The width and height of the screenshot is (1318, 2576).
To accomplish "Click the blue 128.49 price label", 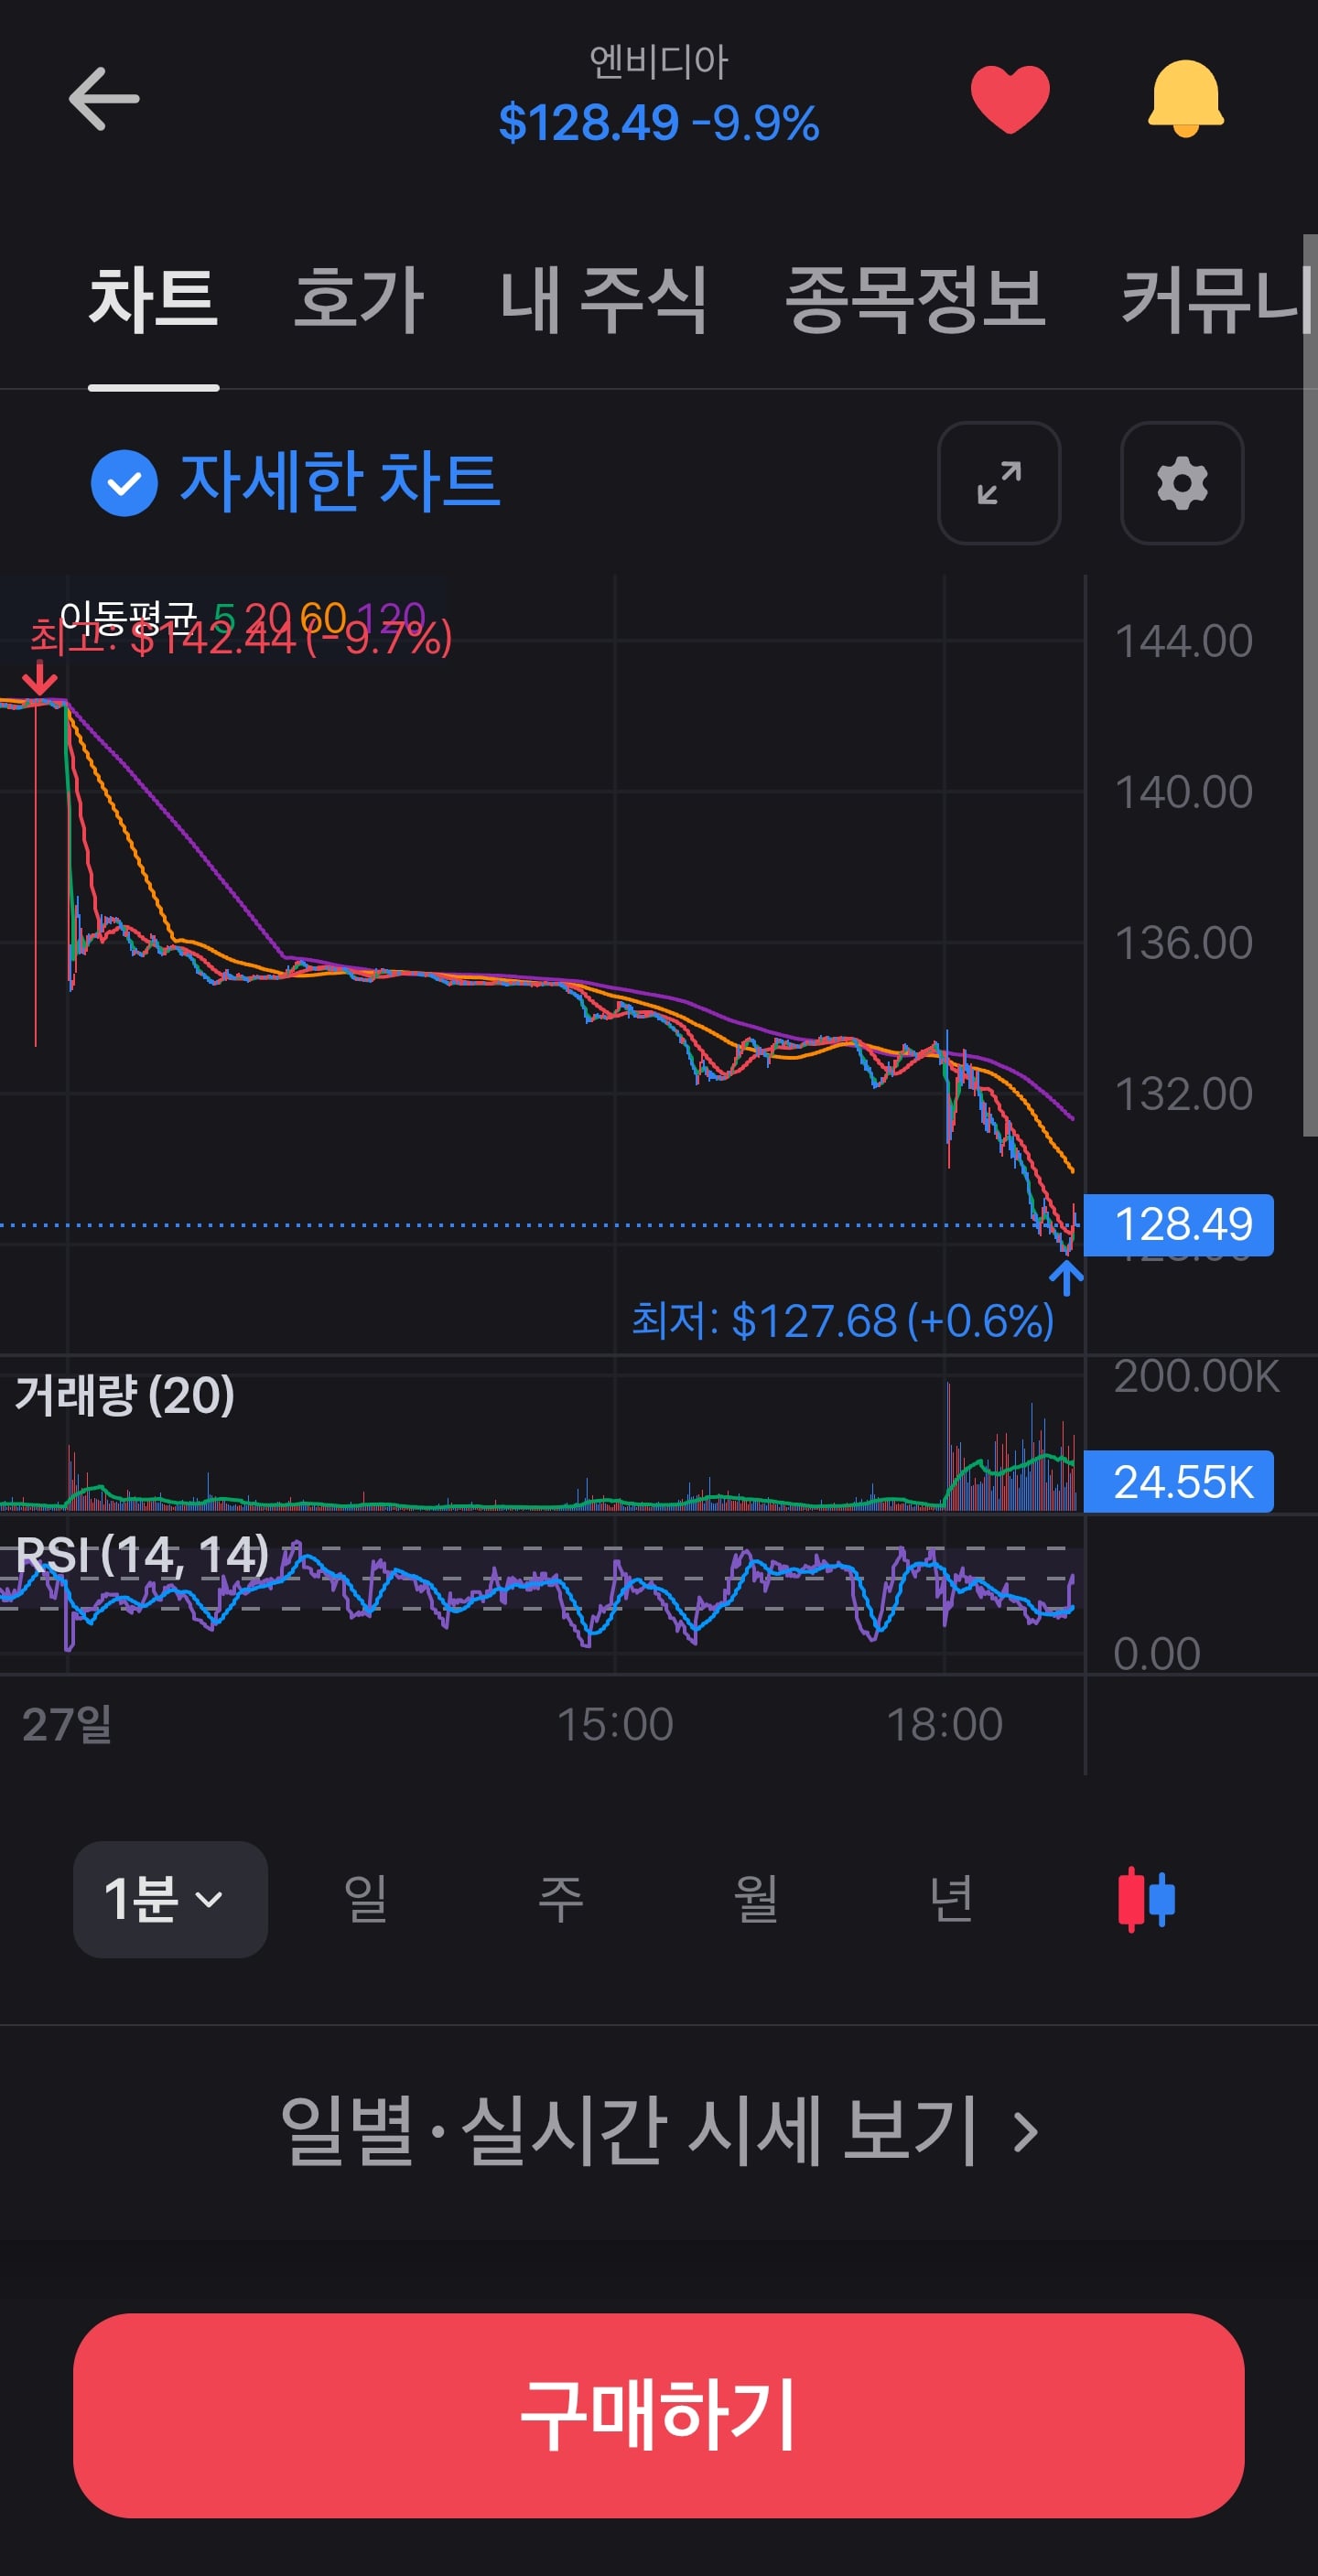I will (x=1179, y=1225).
